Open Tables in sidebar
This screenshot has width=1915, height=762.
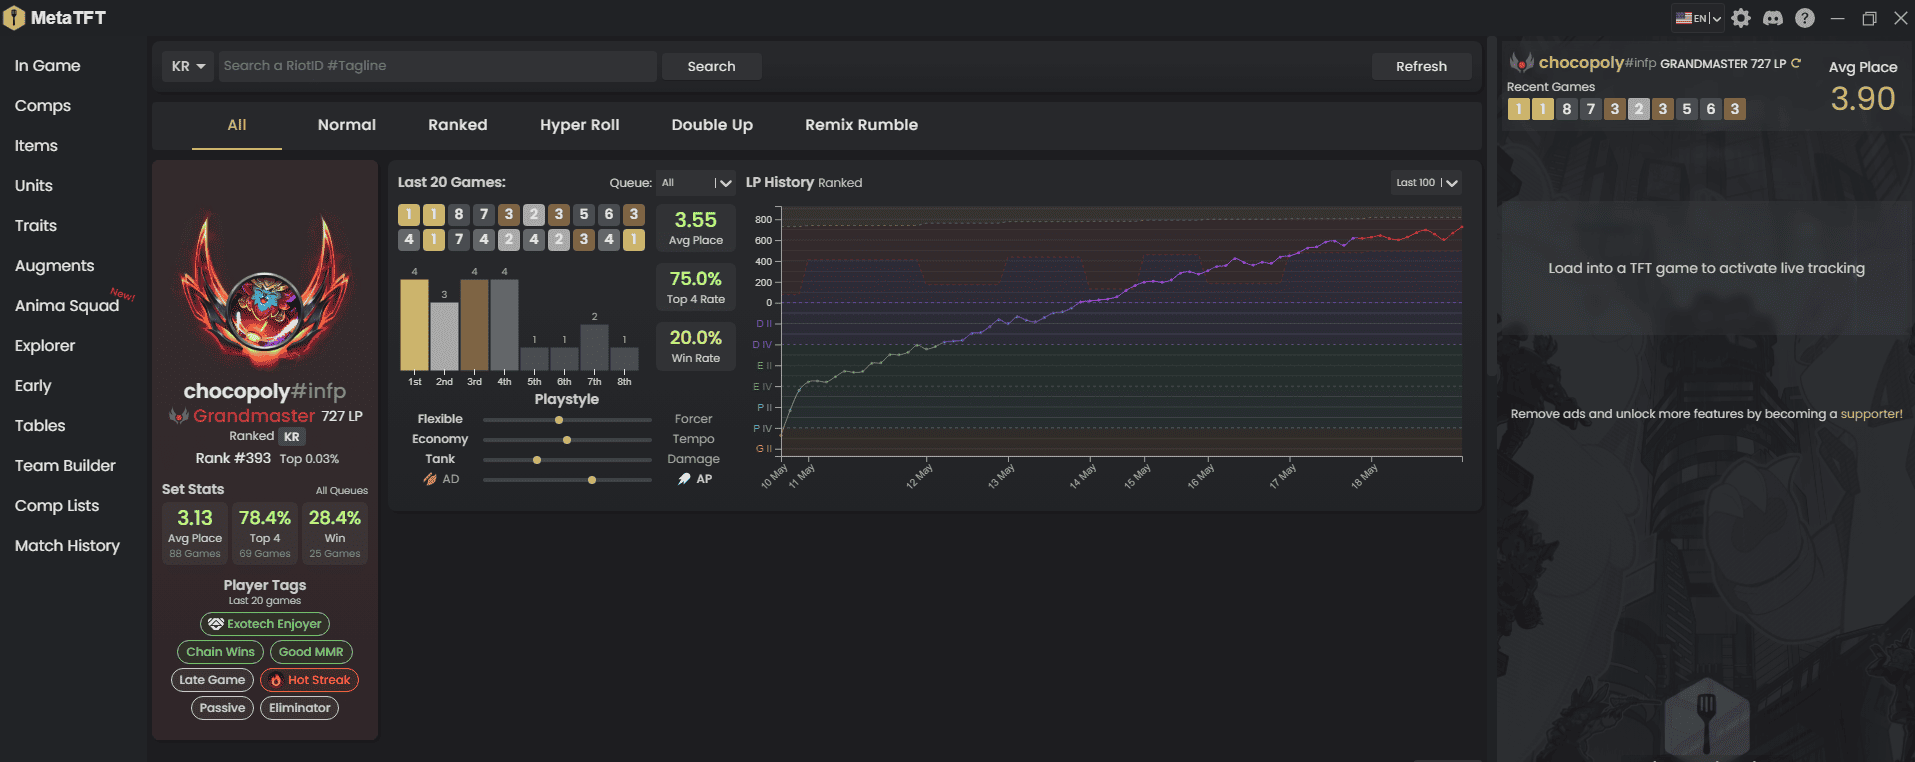click(40, 426)
